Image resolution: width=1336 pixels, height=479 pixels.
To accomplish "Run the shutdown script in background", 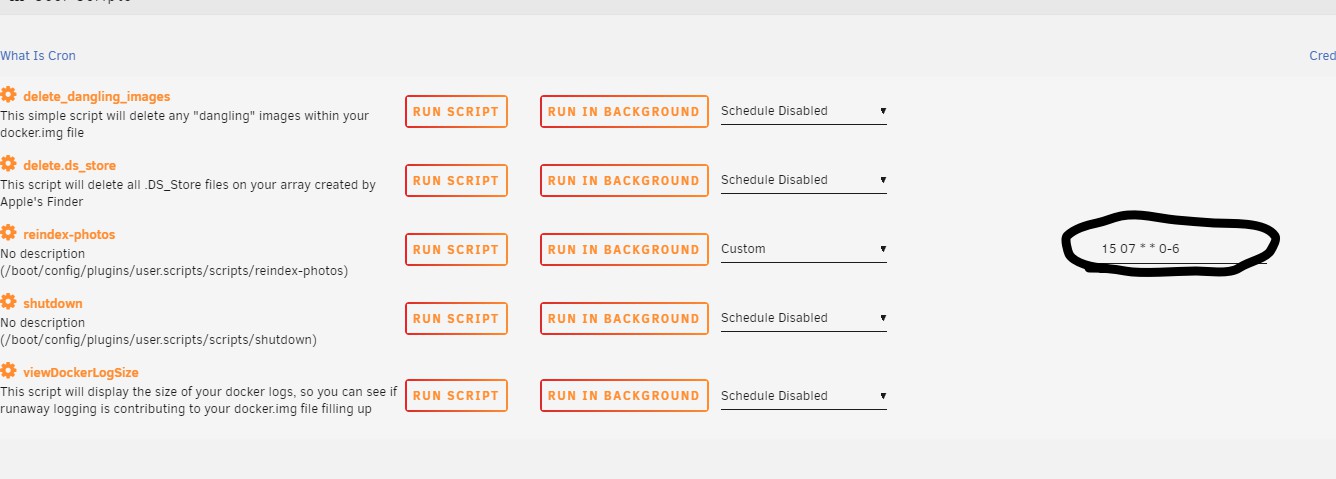I will [x=624, y=319].
